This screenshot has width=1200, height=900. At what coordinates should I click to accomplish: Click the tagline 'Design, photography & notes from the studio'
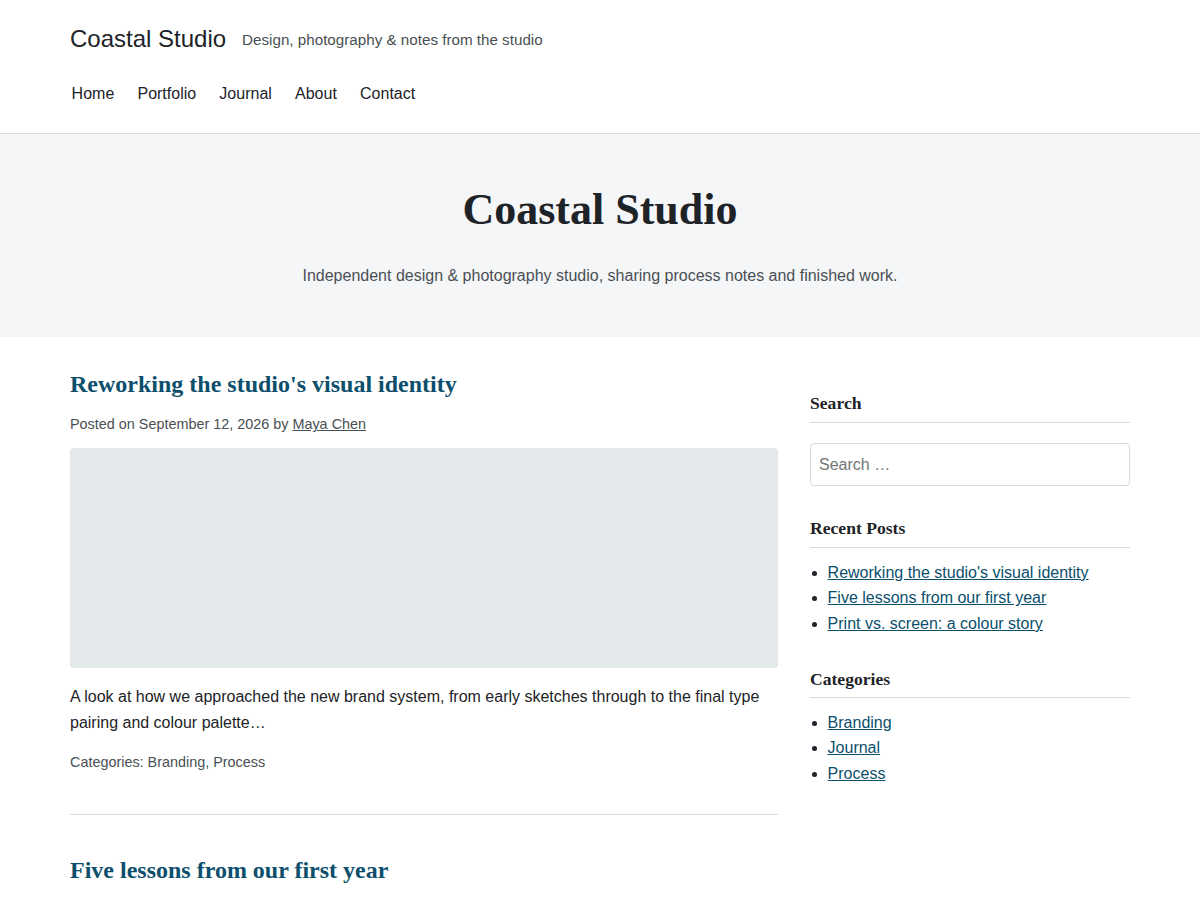tap(392, 40)
